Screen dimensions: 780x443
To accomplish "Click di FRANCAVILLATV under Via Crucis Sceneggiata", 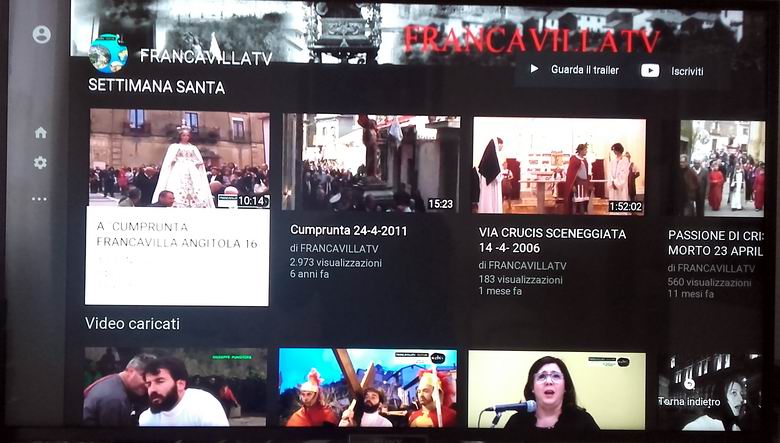I will point(522,266).
